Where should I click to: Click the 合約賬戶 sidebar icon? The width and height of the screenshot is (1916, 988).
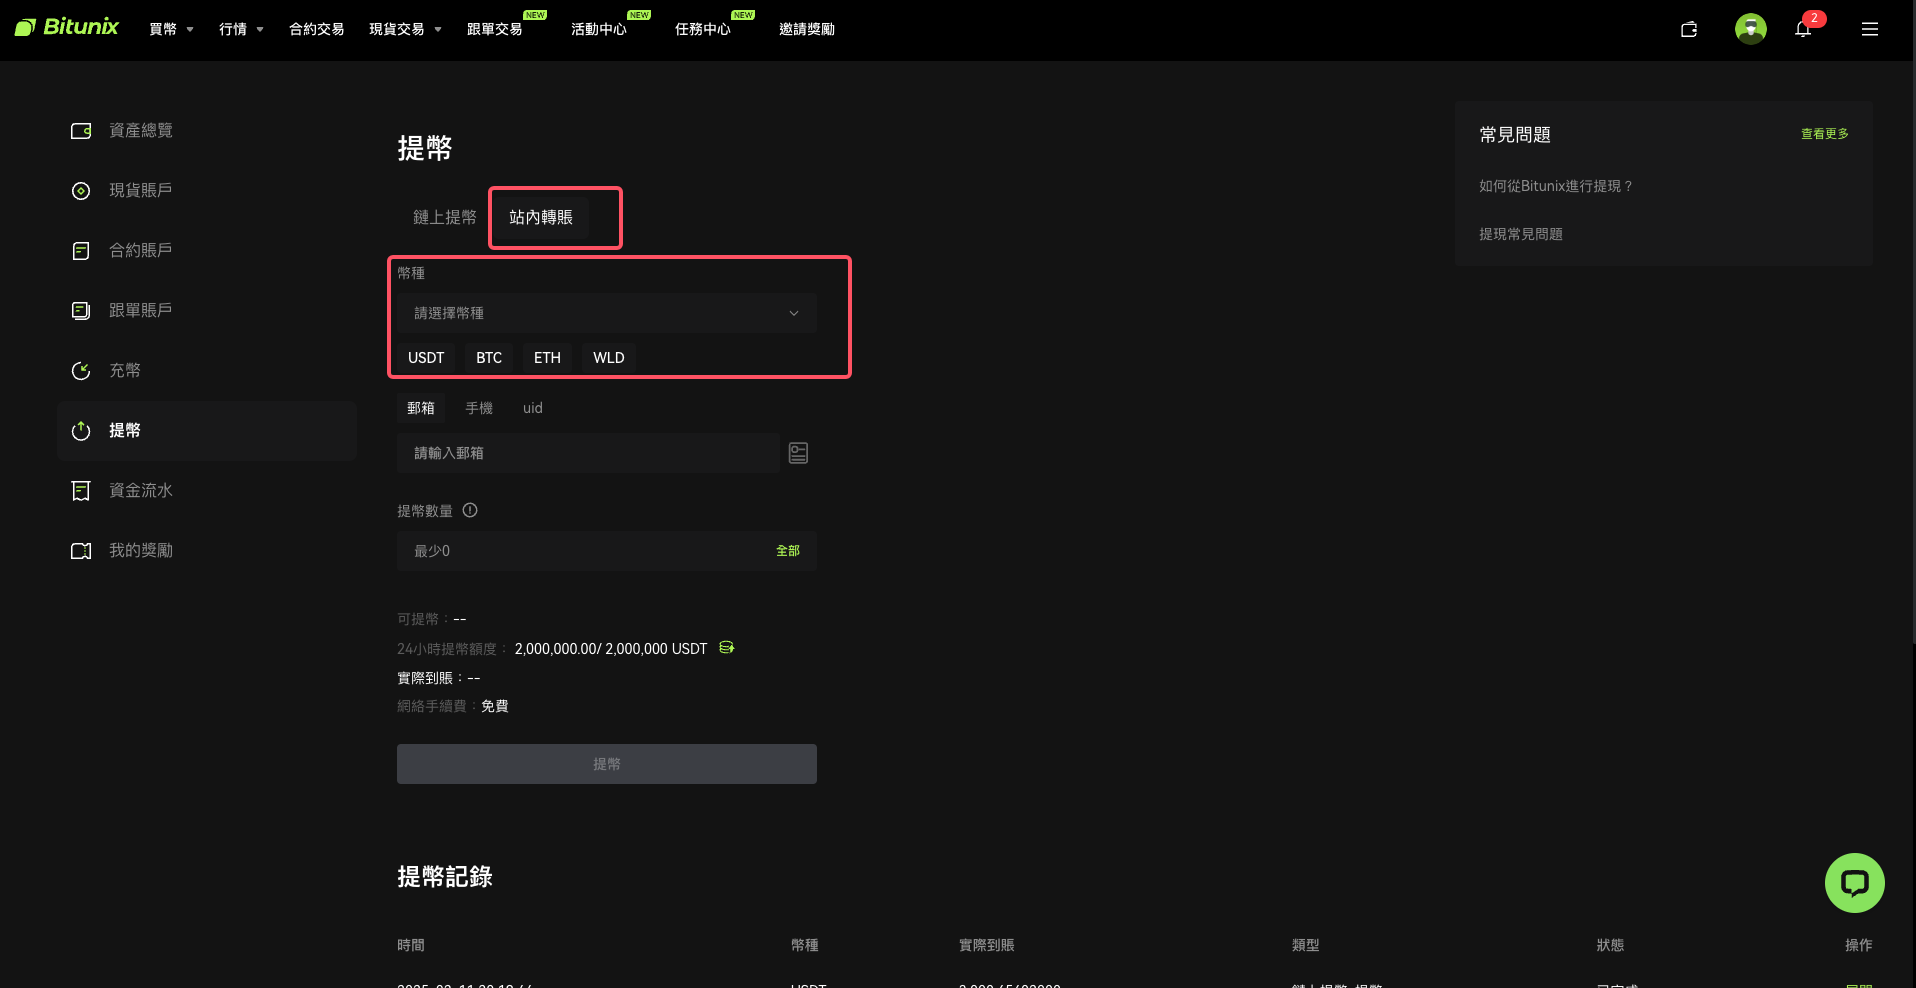click(x=81, y=251)
